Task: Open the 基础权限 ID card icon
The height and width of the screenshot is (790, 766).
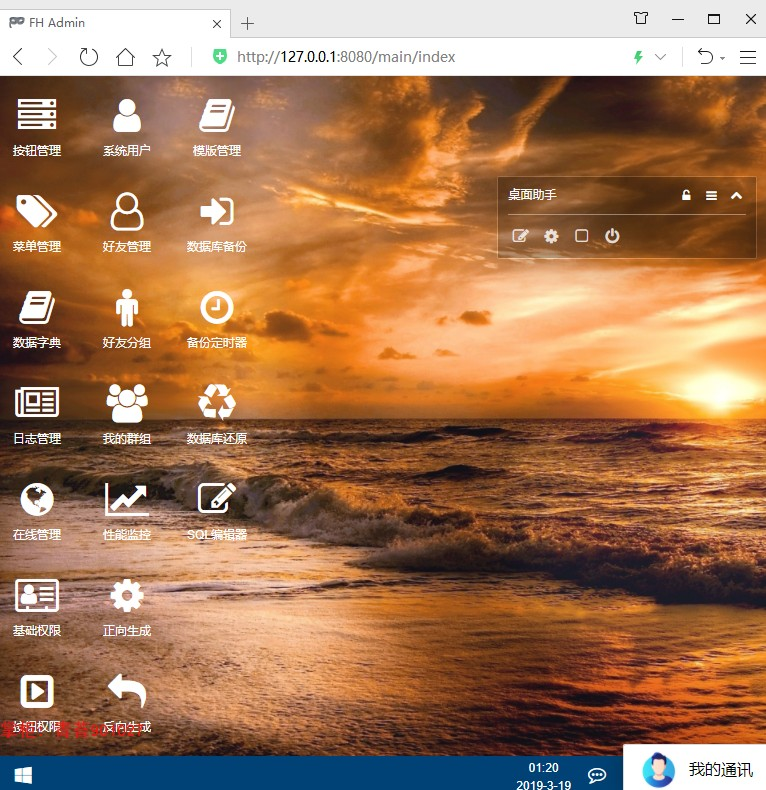Action: pyautogui.click(x=37, y=595)
